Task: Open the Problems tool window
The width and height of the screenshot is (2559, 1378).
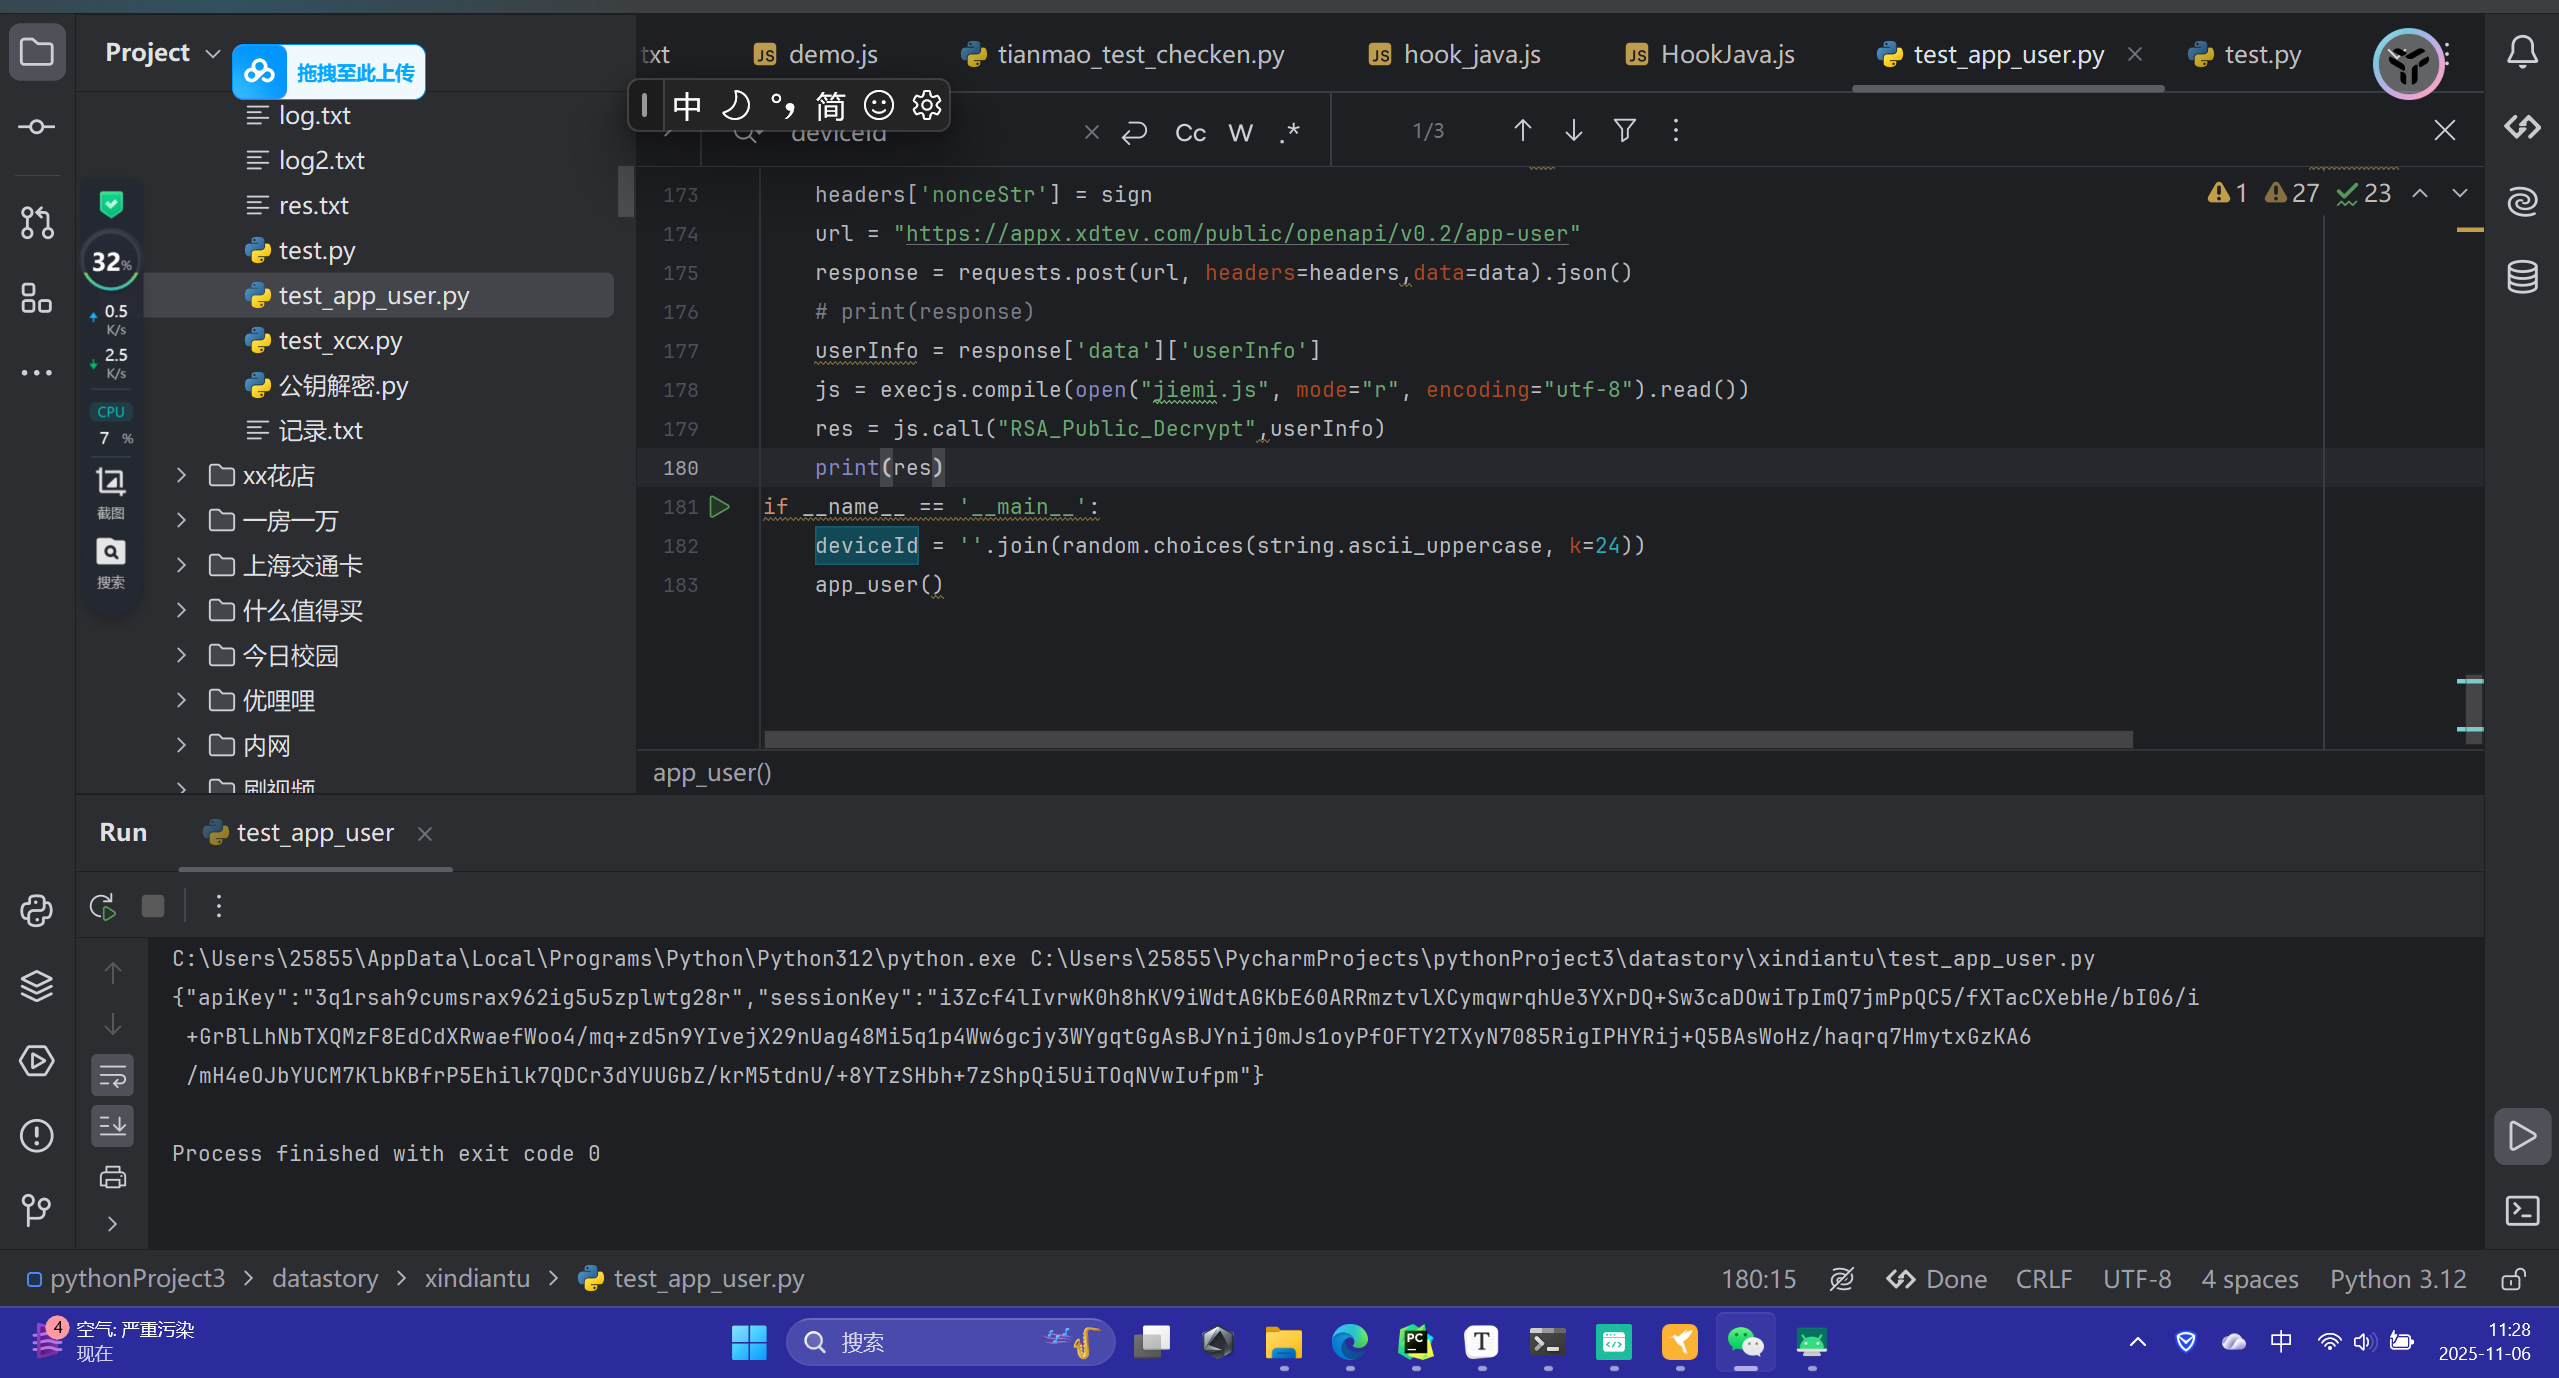Action: click(x=37, y=1135)
